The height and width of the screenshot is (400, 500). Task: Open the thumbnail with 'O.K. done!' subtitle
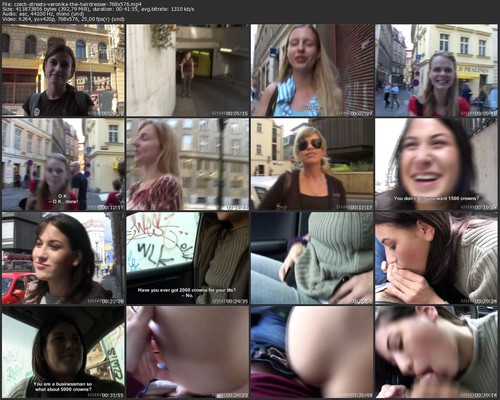point(63,164)
